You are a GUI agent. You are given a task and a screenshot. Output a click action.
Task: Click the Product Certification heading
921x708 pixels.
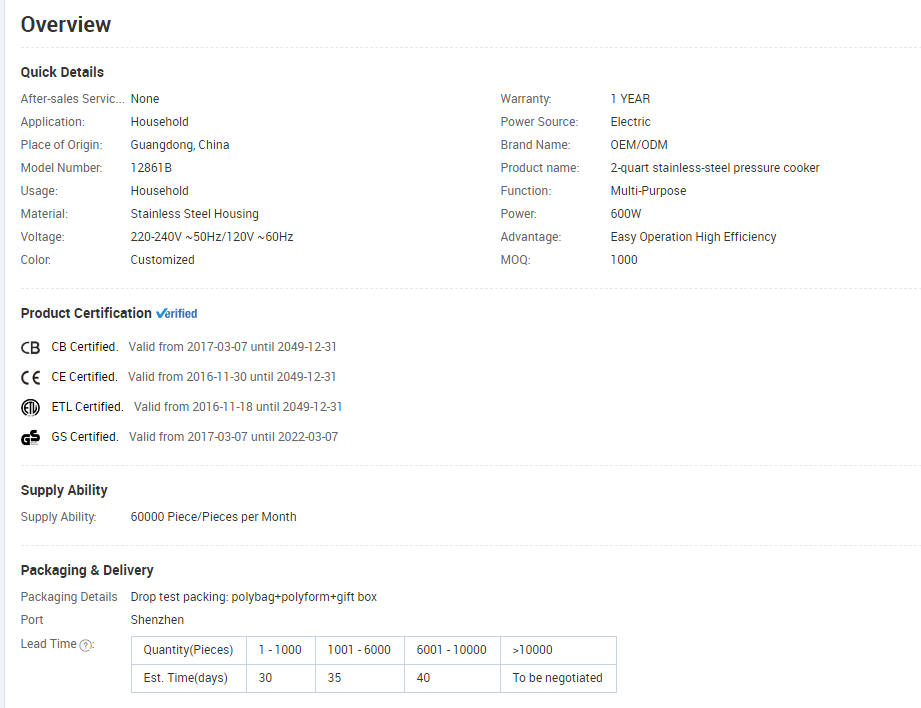[86, 313]
